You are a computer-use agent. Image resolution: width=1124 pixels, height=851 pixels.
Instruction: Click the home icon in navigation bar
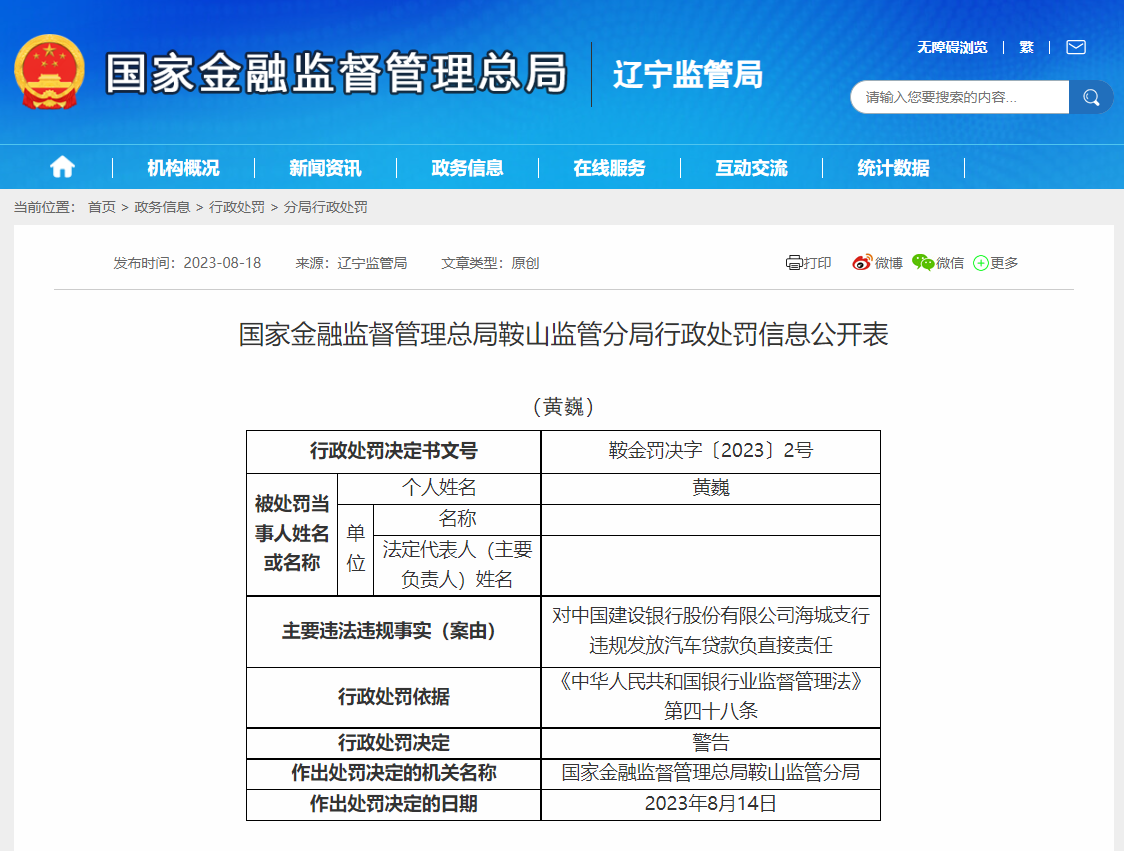pos(62,167)
